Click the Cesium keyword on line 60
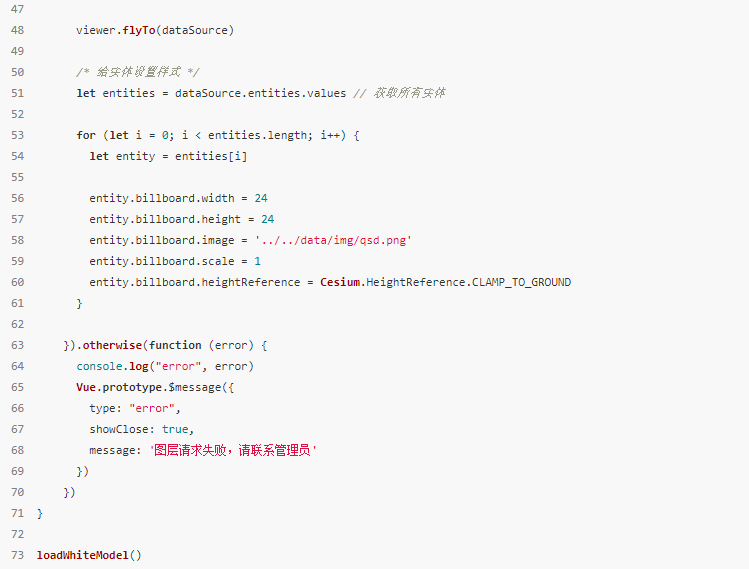This screenshot has height=569, width=749. point(340,282)
